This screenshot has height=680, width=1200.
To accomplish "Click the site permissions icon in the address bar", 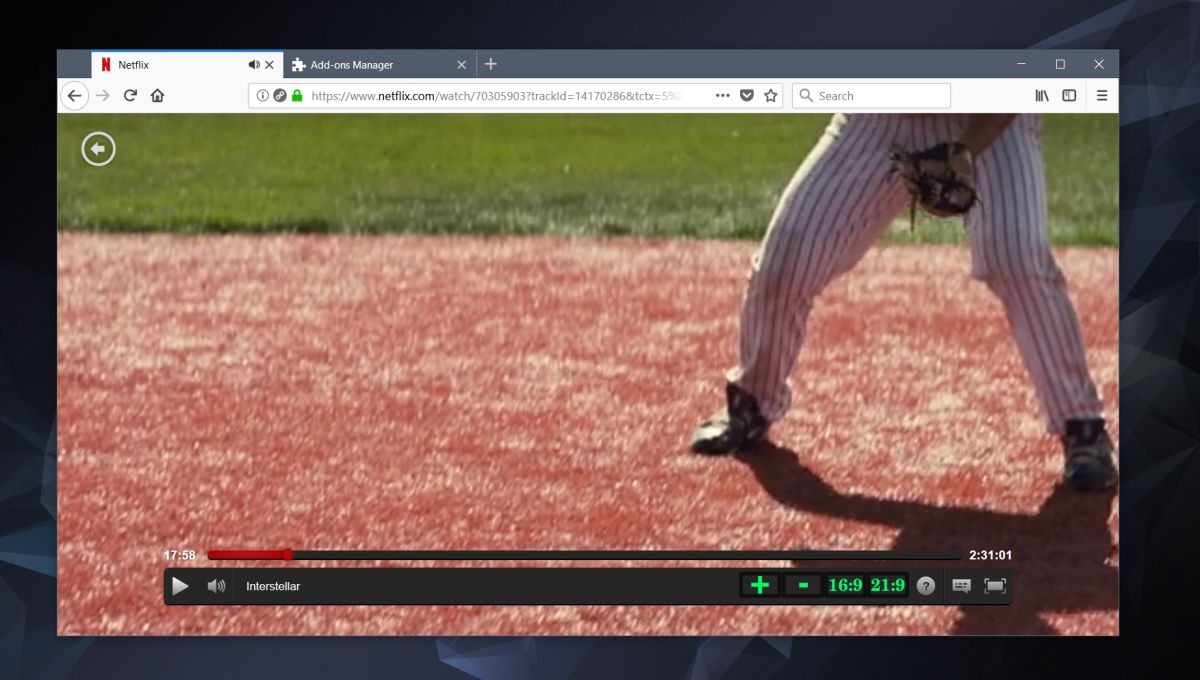I will (280, 96).
